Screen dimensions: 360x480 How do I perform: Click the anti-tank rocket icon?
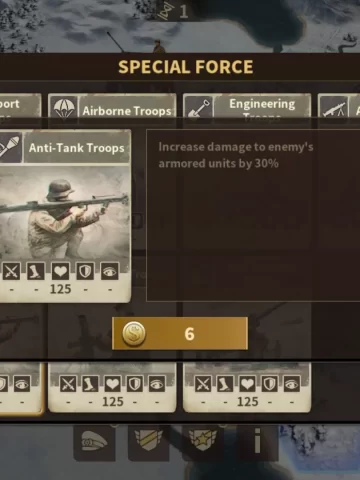click(x=9, y=147)
